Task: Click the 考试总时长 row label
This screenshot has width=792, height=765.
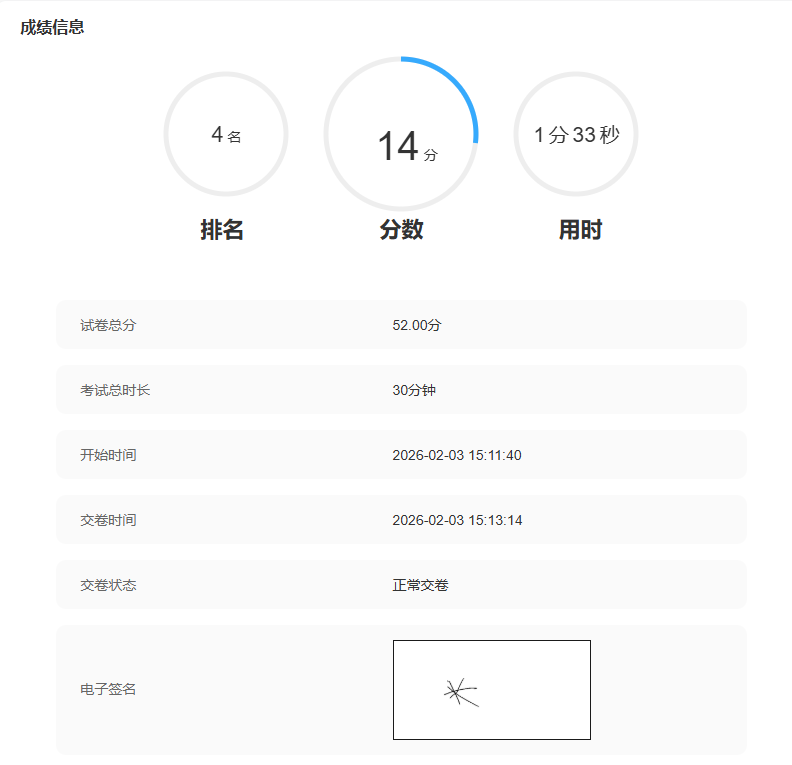Action: pyautogui.click(x=115, y=390)
